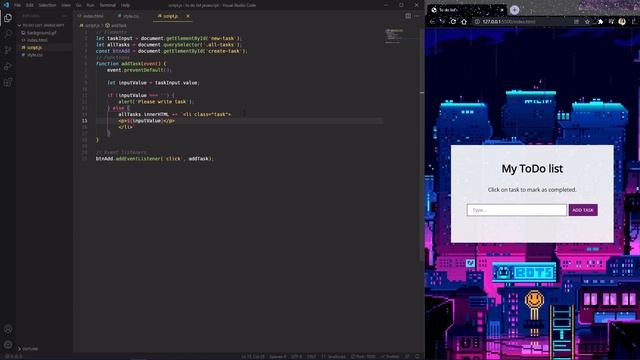Image resolution: width=640 pixels, height=360 pixels.
Task: Open the Selection menu
Action: (x=47, y=5)
